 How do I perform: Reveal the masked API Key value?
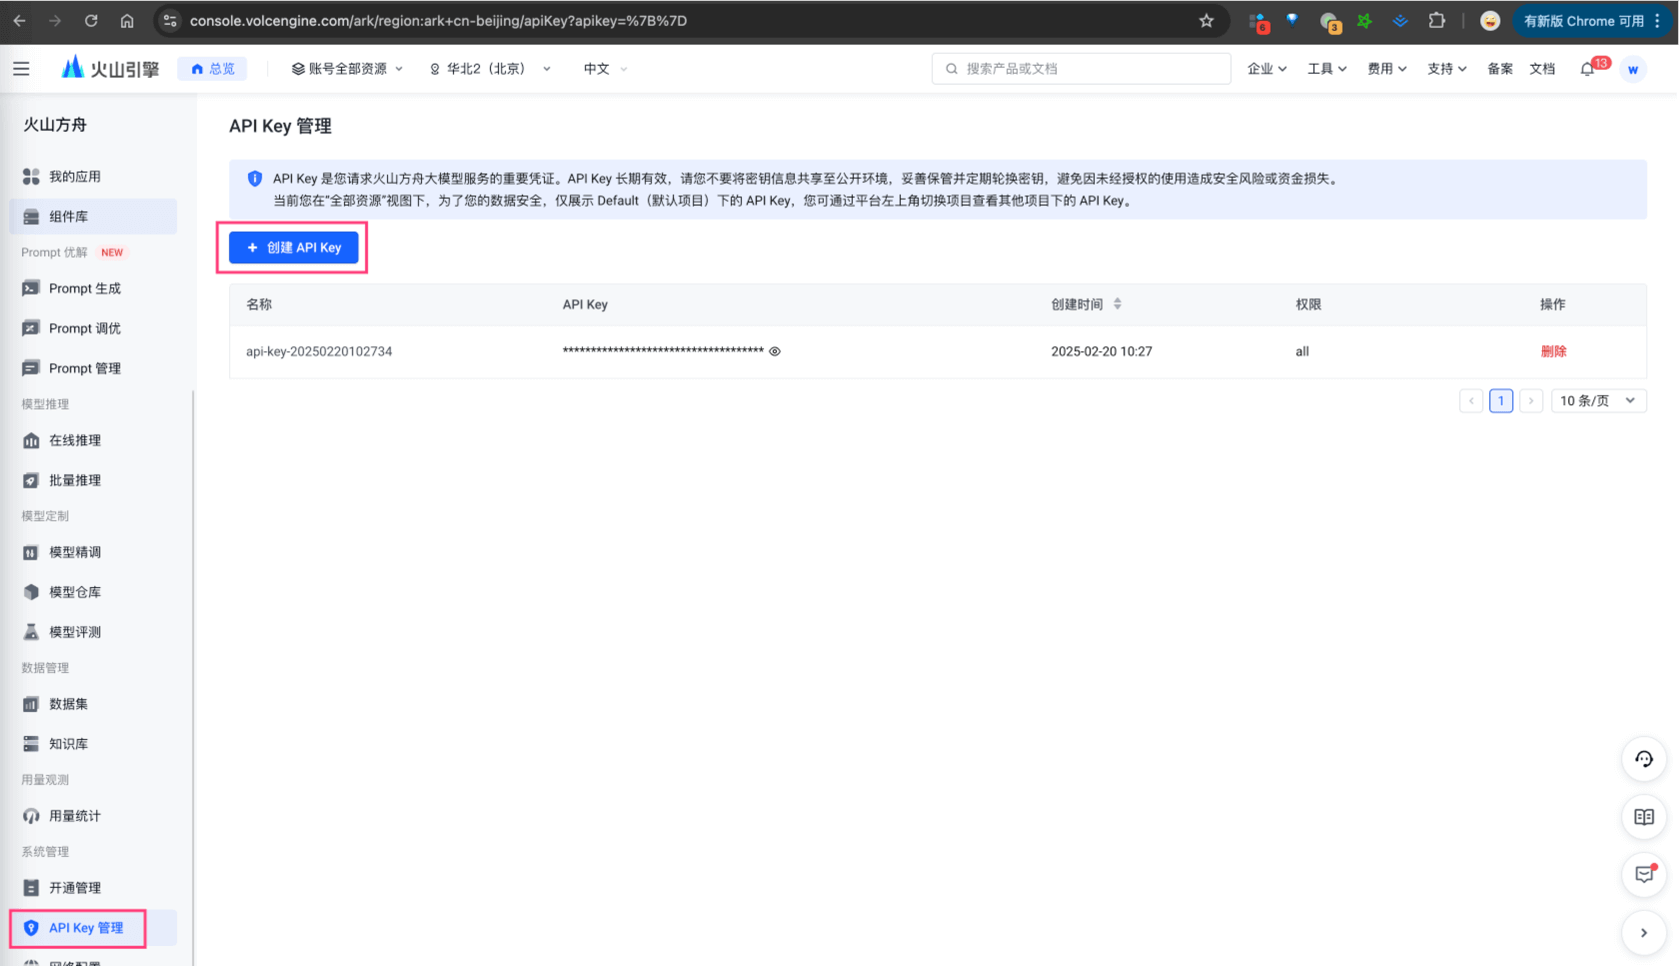click(775, 351)
